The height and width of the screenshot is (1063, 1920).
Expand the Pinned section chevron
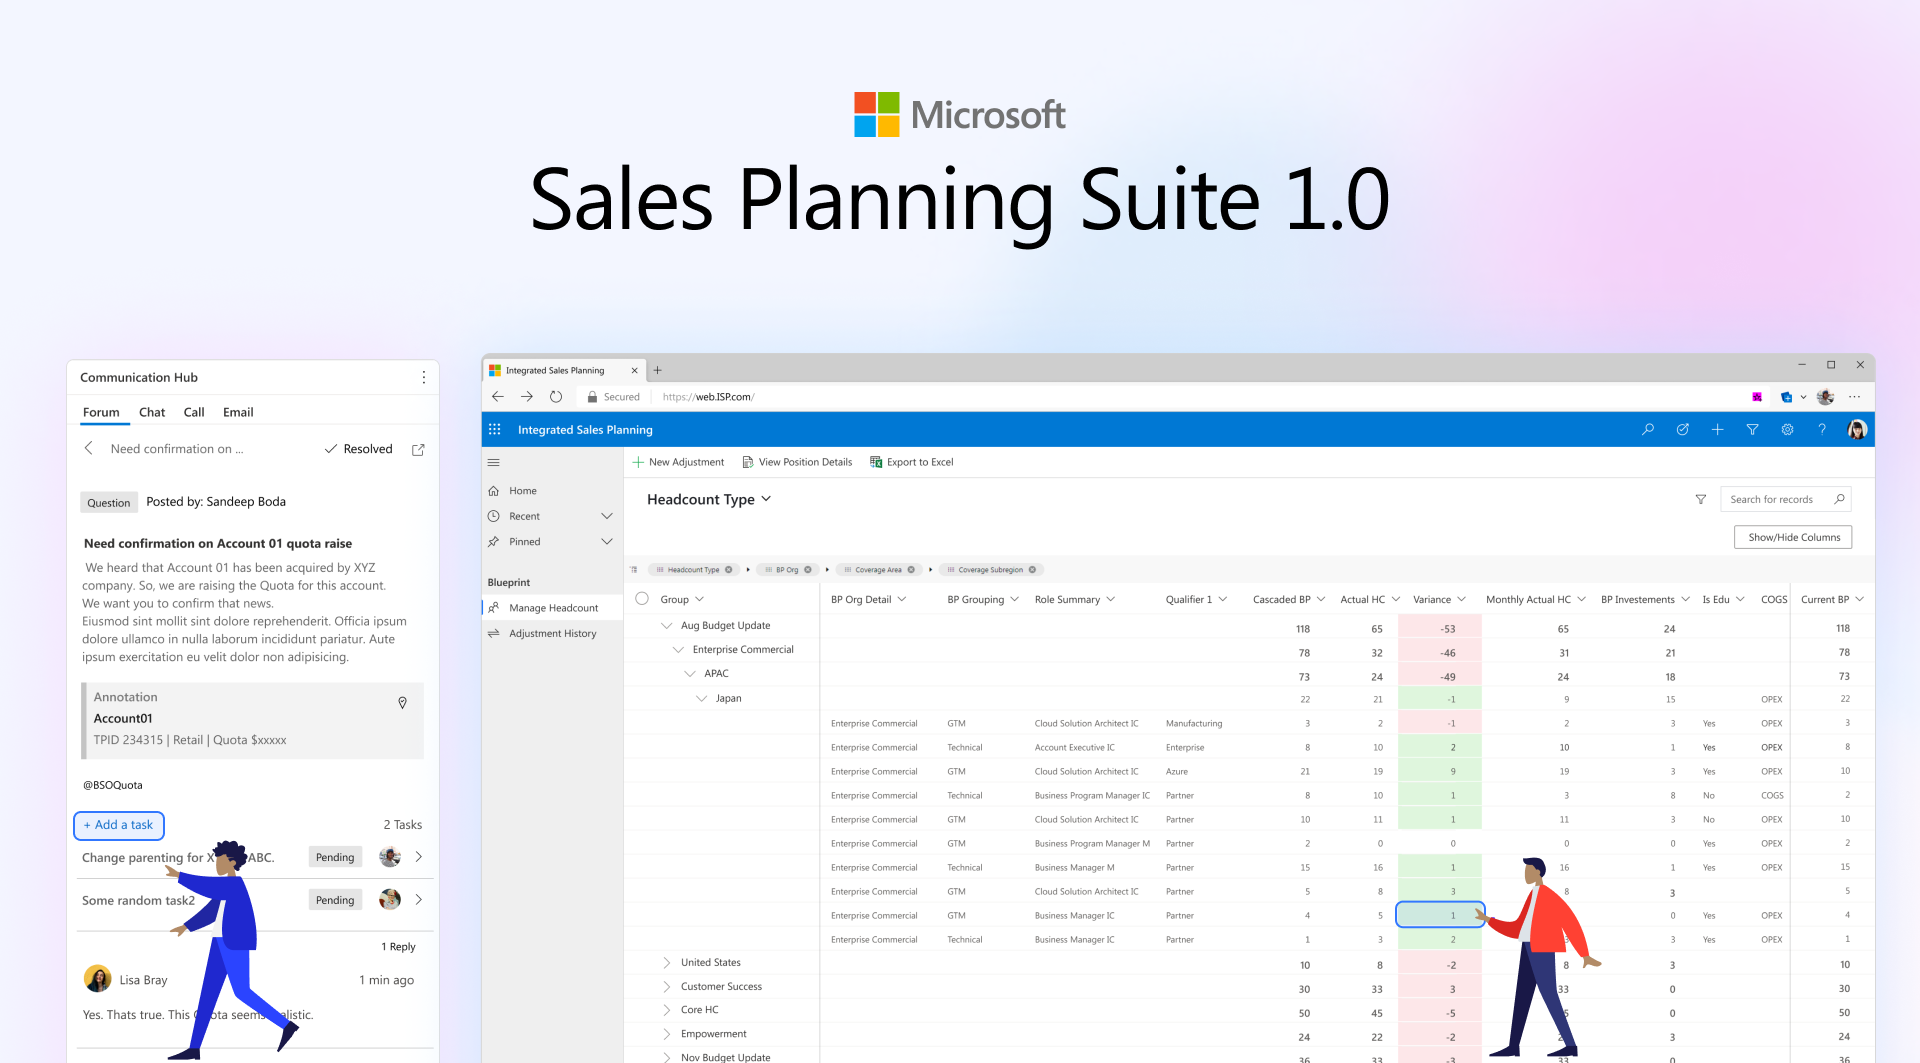pos(607,542)
